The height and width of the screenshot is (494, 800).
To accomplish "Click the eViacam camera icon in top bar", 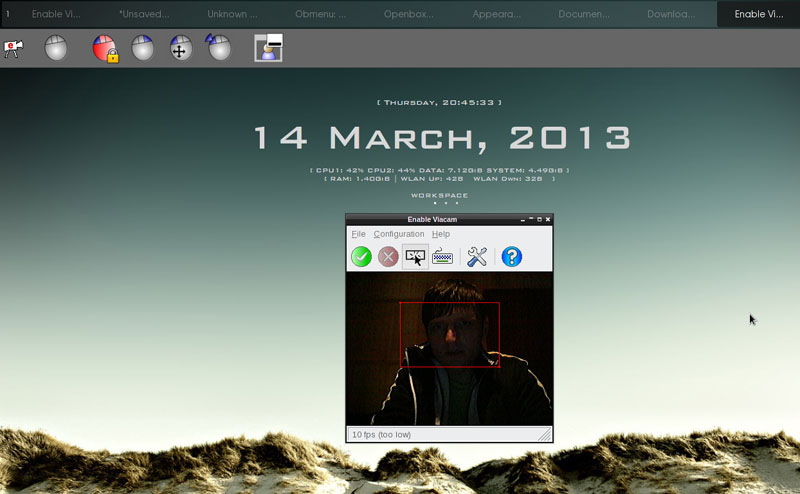I will pyautogui.click(x=14, y=48).
